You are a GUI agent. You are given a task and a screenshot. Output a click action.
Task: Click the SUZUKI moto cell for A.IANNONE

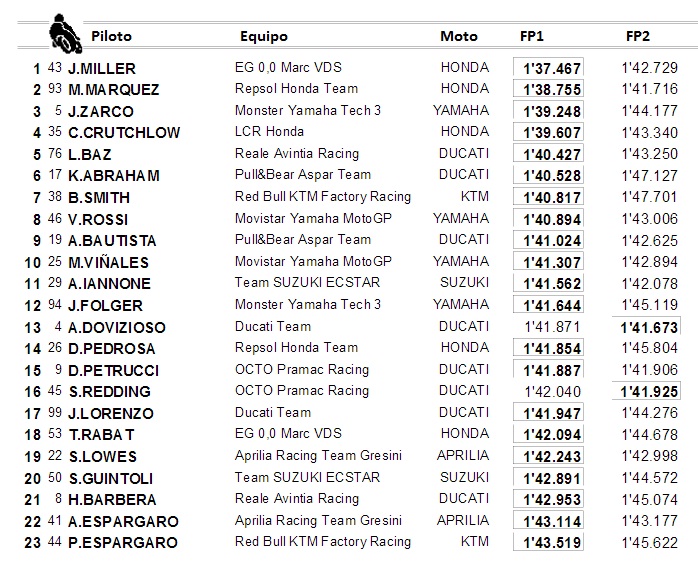465,282
